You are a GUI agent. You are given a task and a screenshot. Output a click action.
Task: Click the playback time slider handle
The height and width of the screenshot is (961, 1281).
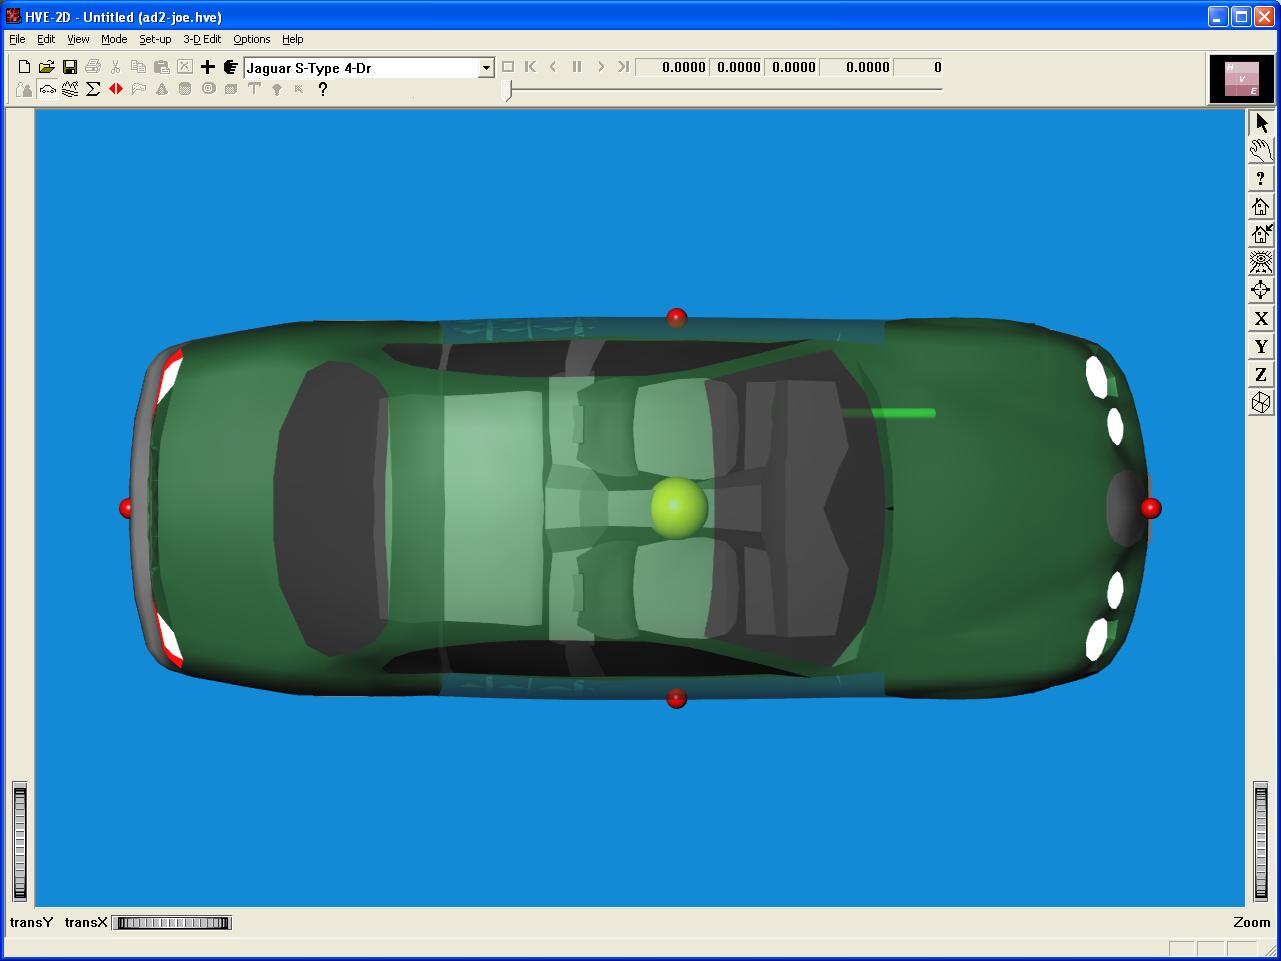tap(508, 91)
